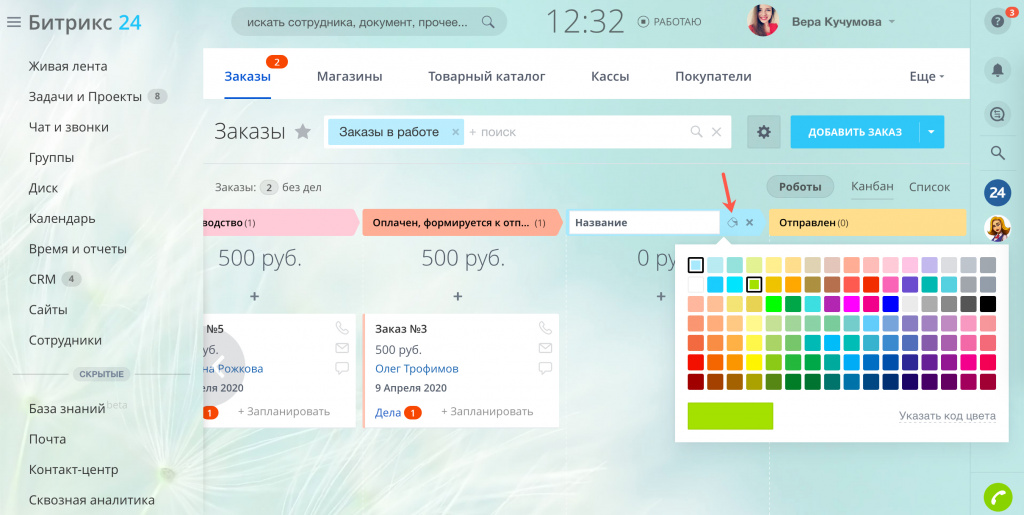The image size is (1024, 515).
Task: Click kanban scroll-left round arrow
Action: point(221,364)
